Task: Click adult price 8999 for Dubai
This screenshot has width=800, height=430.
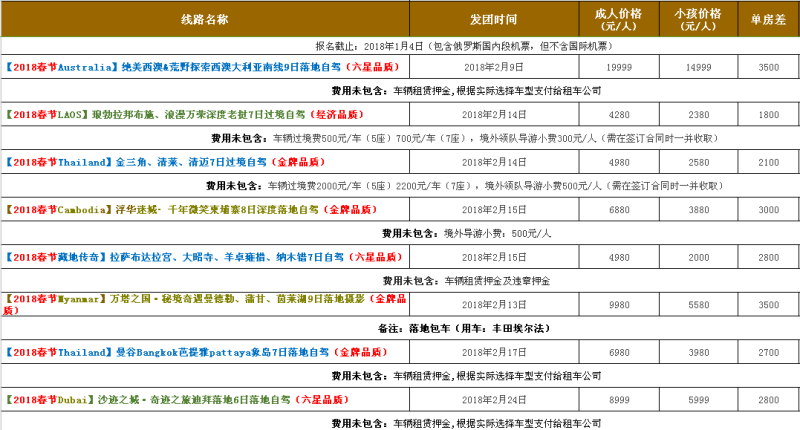Action: tap(619, 399)
